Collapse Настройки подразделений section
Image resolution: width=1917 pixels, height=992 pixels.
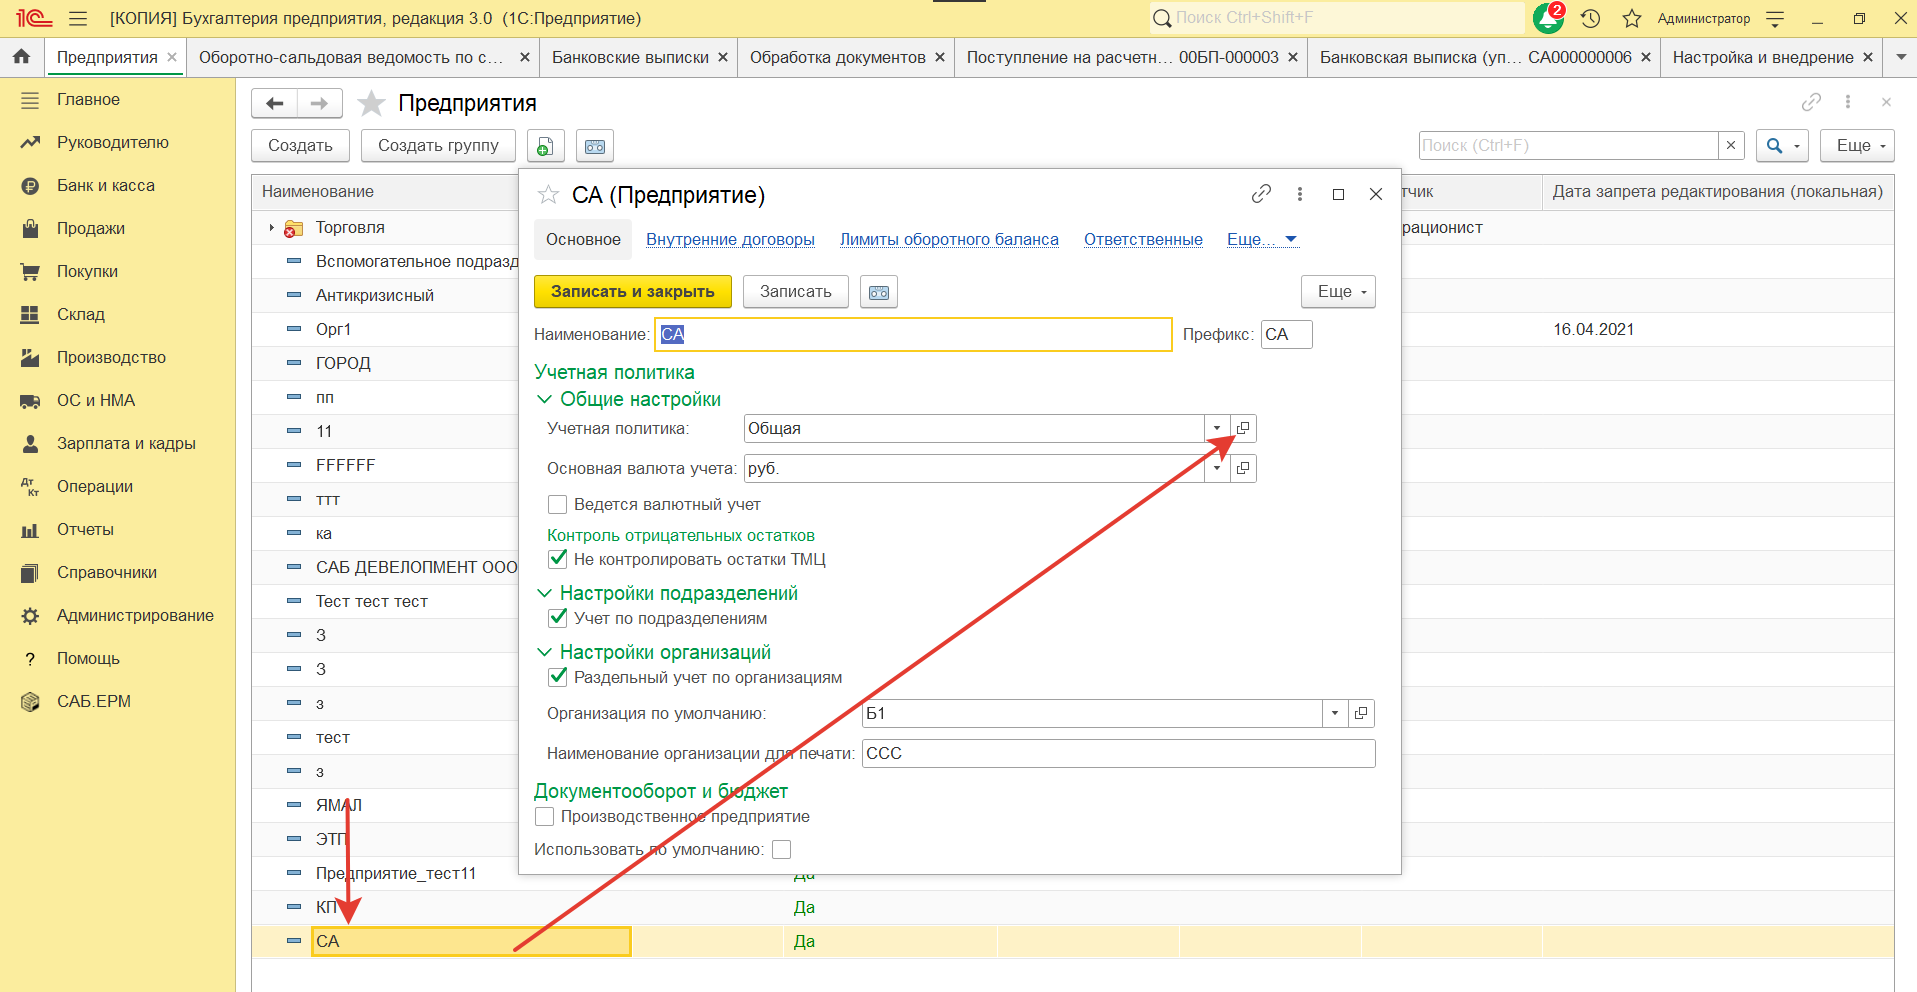545,593
